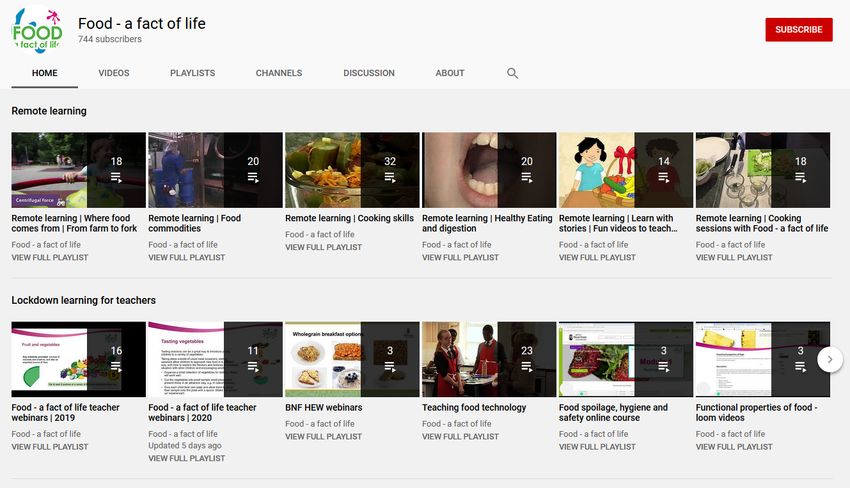Click playlist icon on Teaching food technology thumbnail
Image resolution: width=850 pixels, height=488 pixels.
[527, 367]
